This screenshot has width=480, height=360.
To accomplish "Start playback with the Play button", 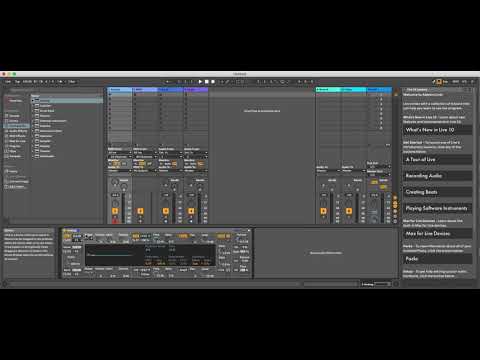I will click(x=200, y=82).
